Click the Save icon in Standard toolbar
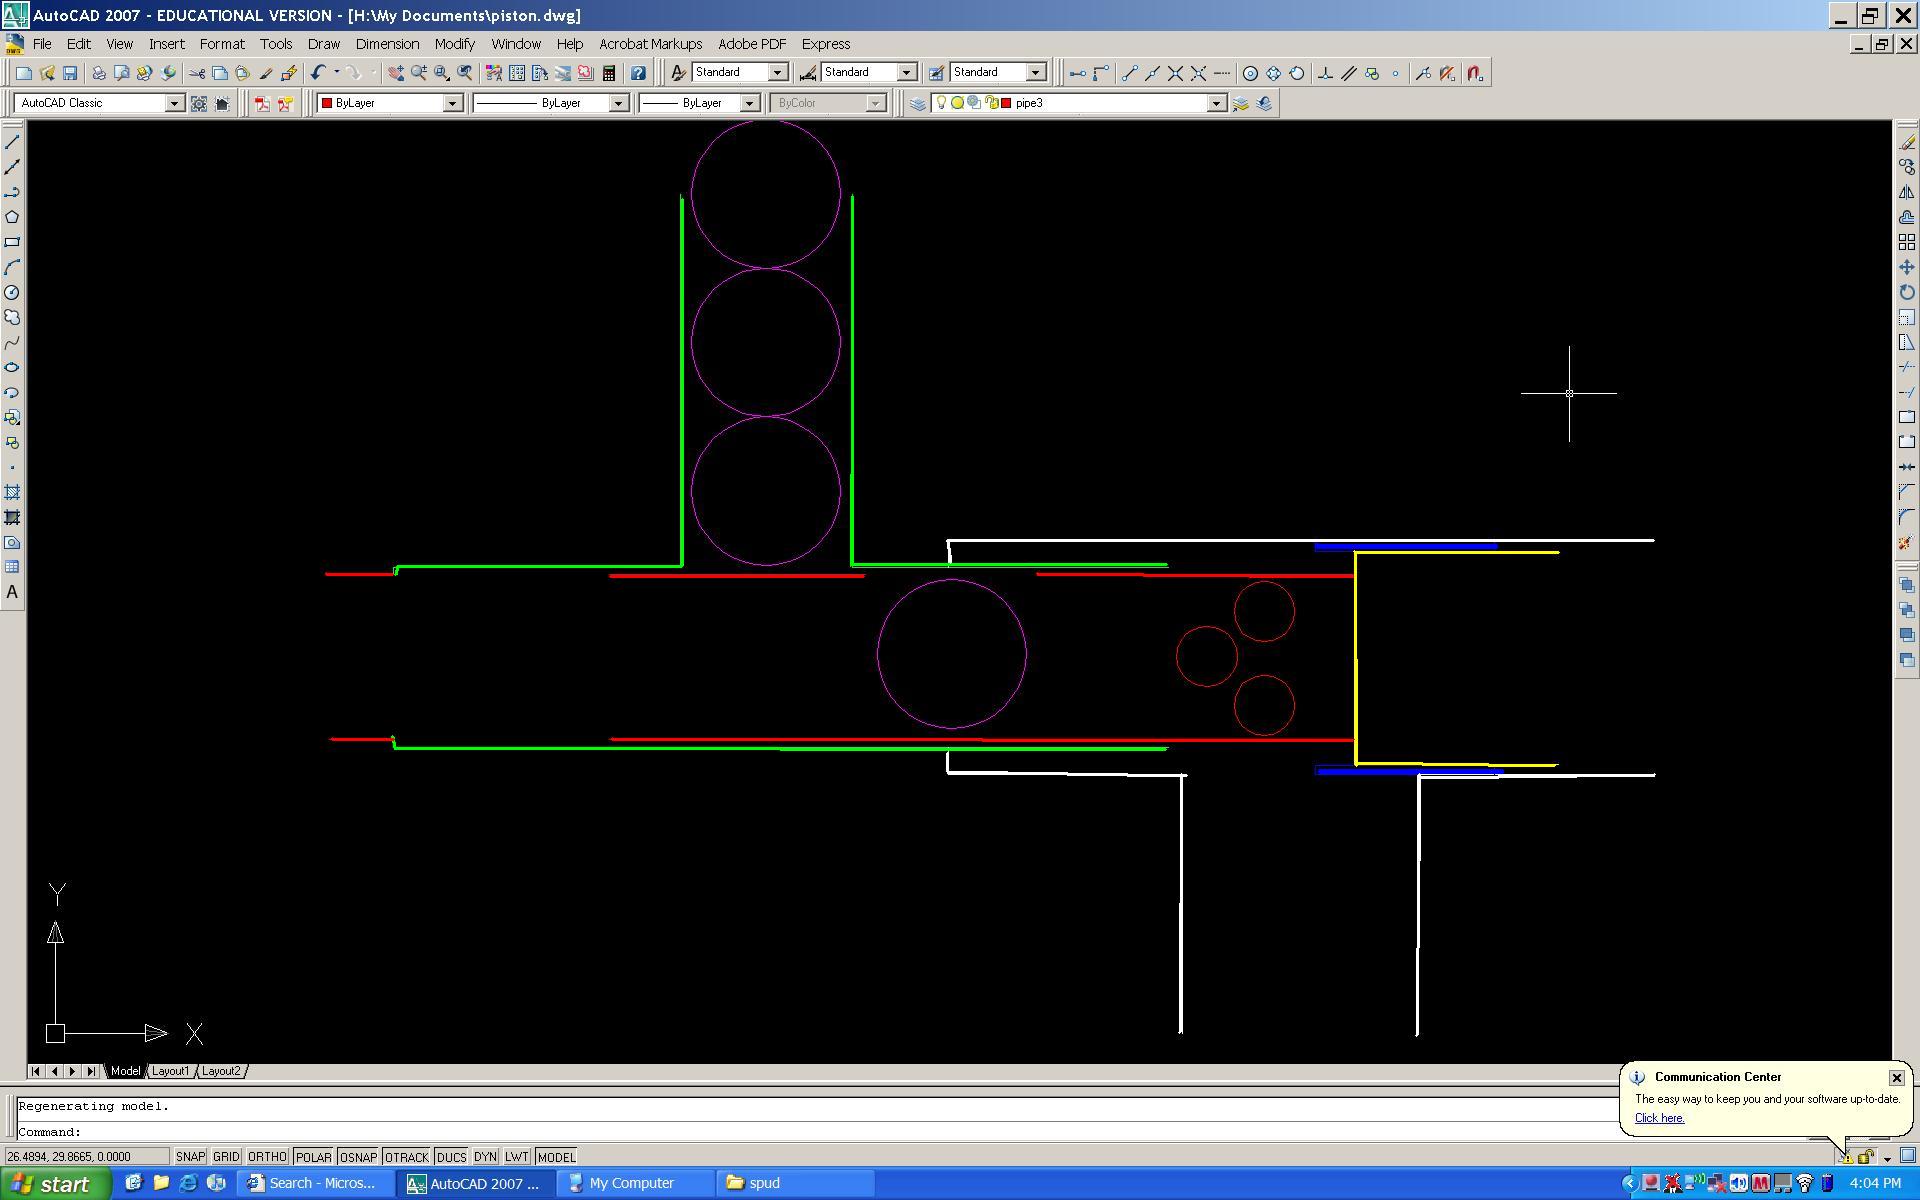Viewport: 1920px width, 1200px height. pyautogui.click(x=70, y=73)
